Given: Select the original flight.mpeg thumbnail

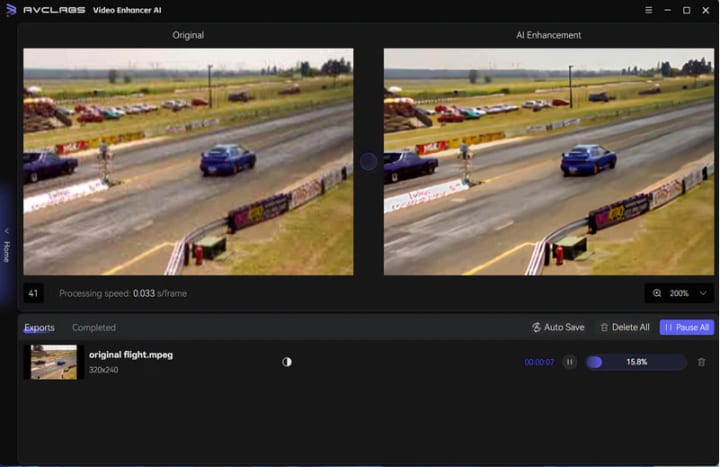Looking at the screenshot, I should coord(54,362).
